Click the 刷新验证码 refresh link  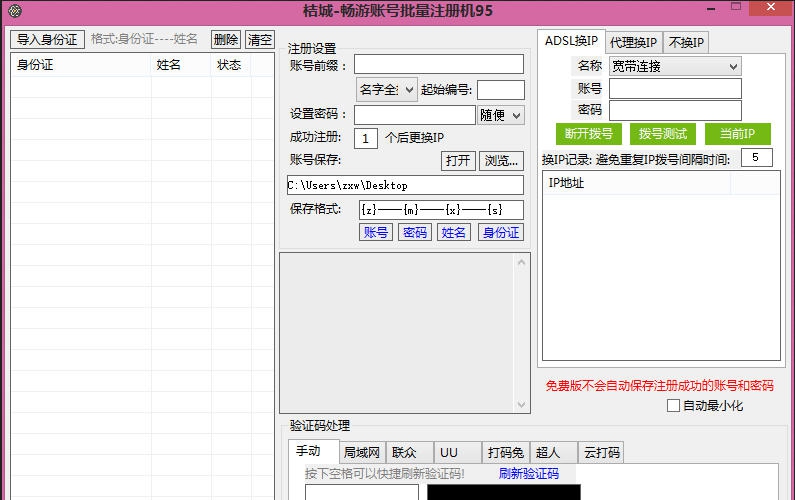pos(529,474)
